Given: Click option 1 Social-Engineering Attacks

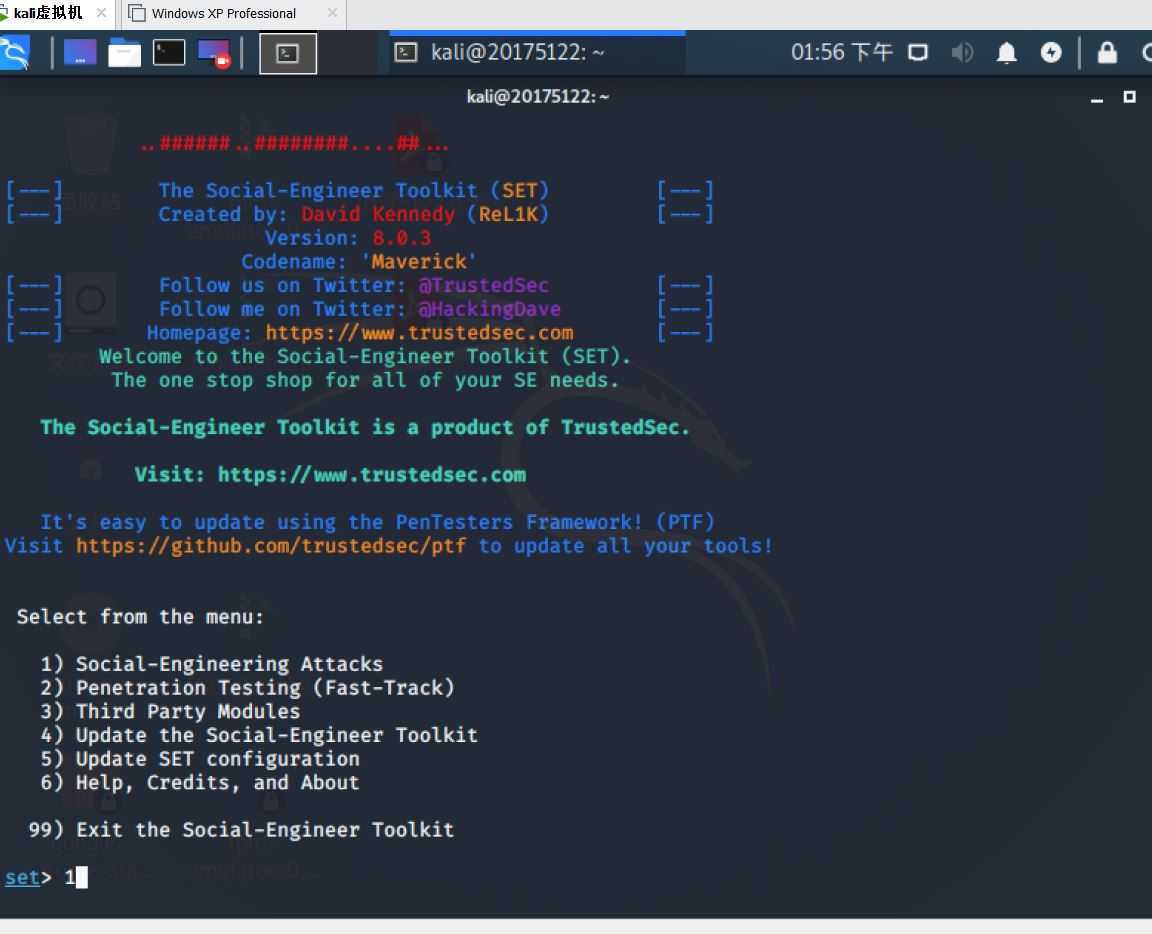Looking at the screenshot, I should click(x=212, y=664).
